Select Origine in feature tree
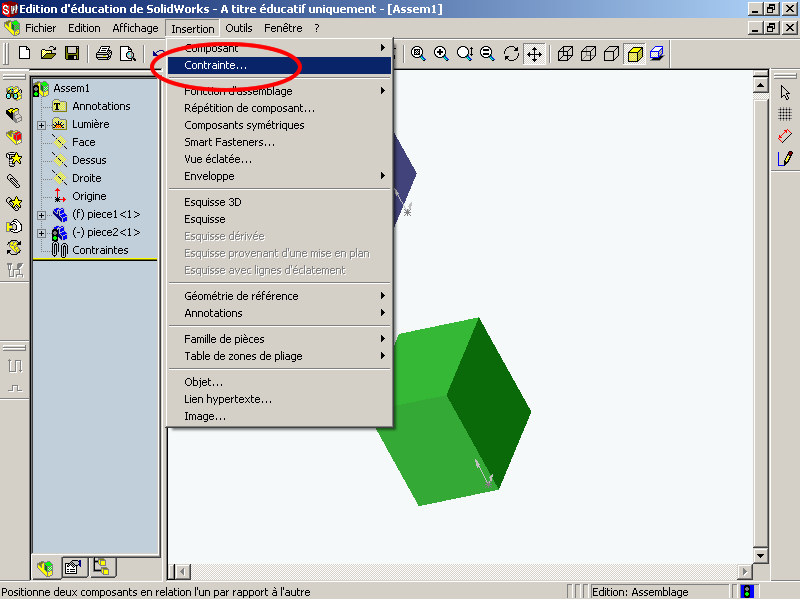The height and width of the screenshot is (600, 800). coord(89,196)
